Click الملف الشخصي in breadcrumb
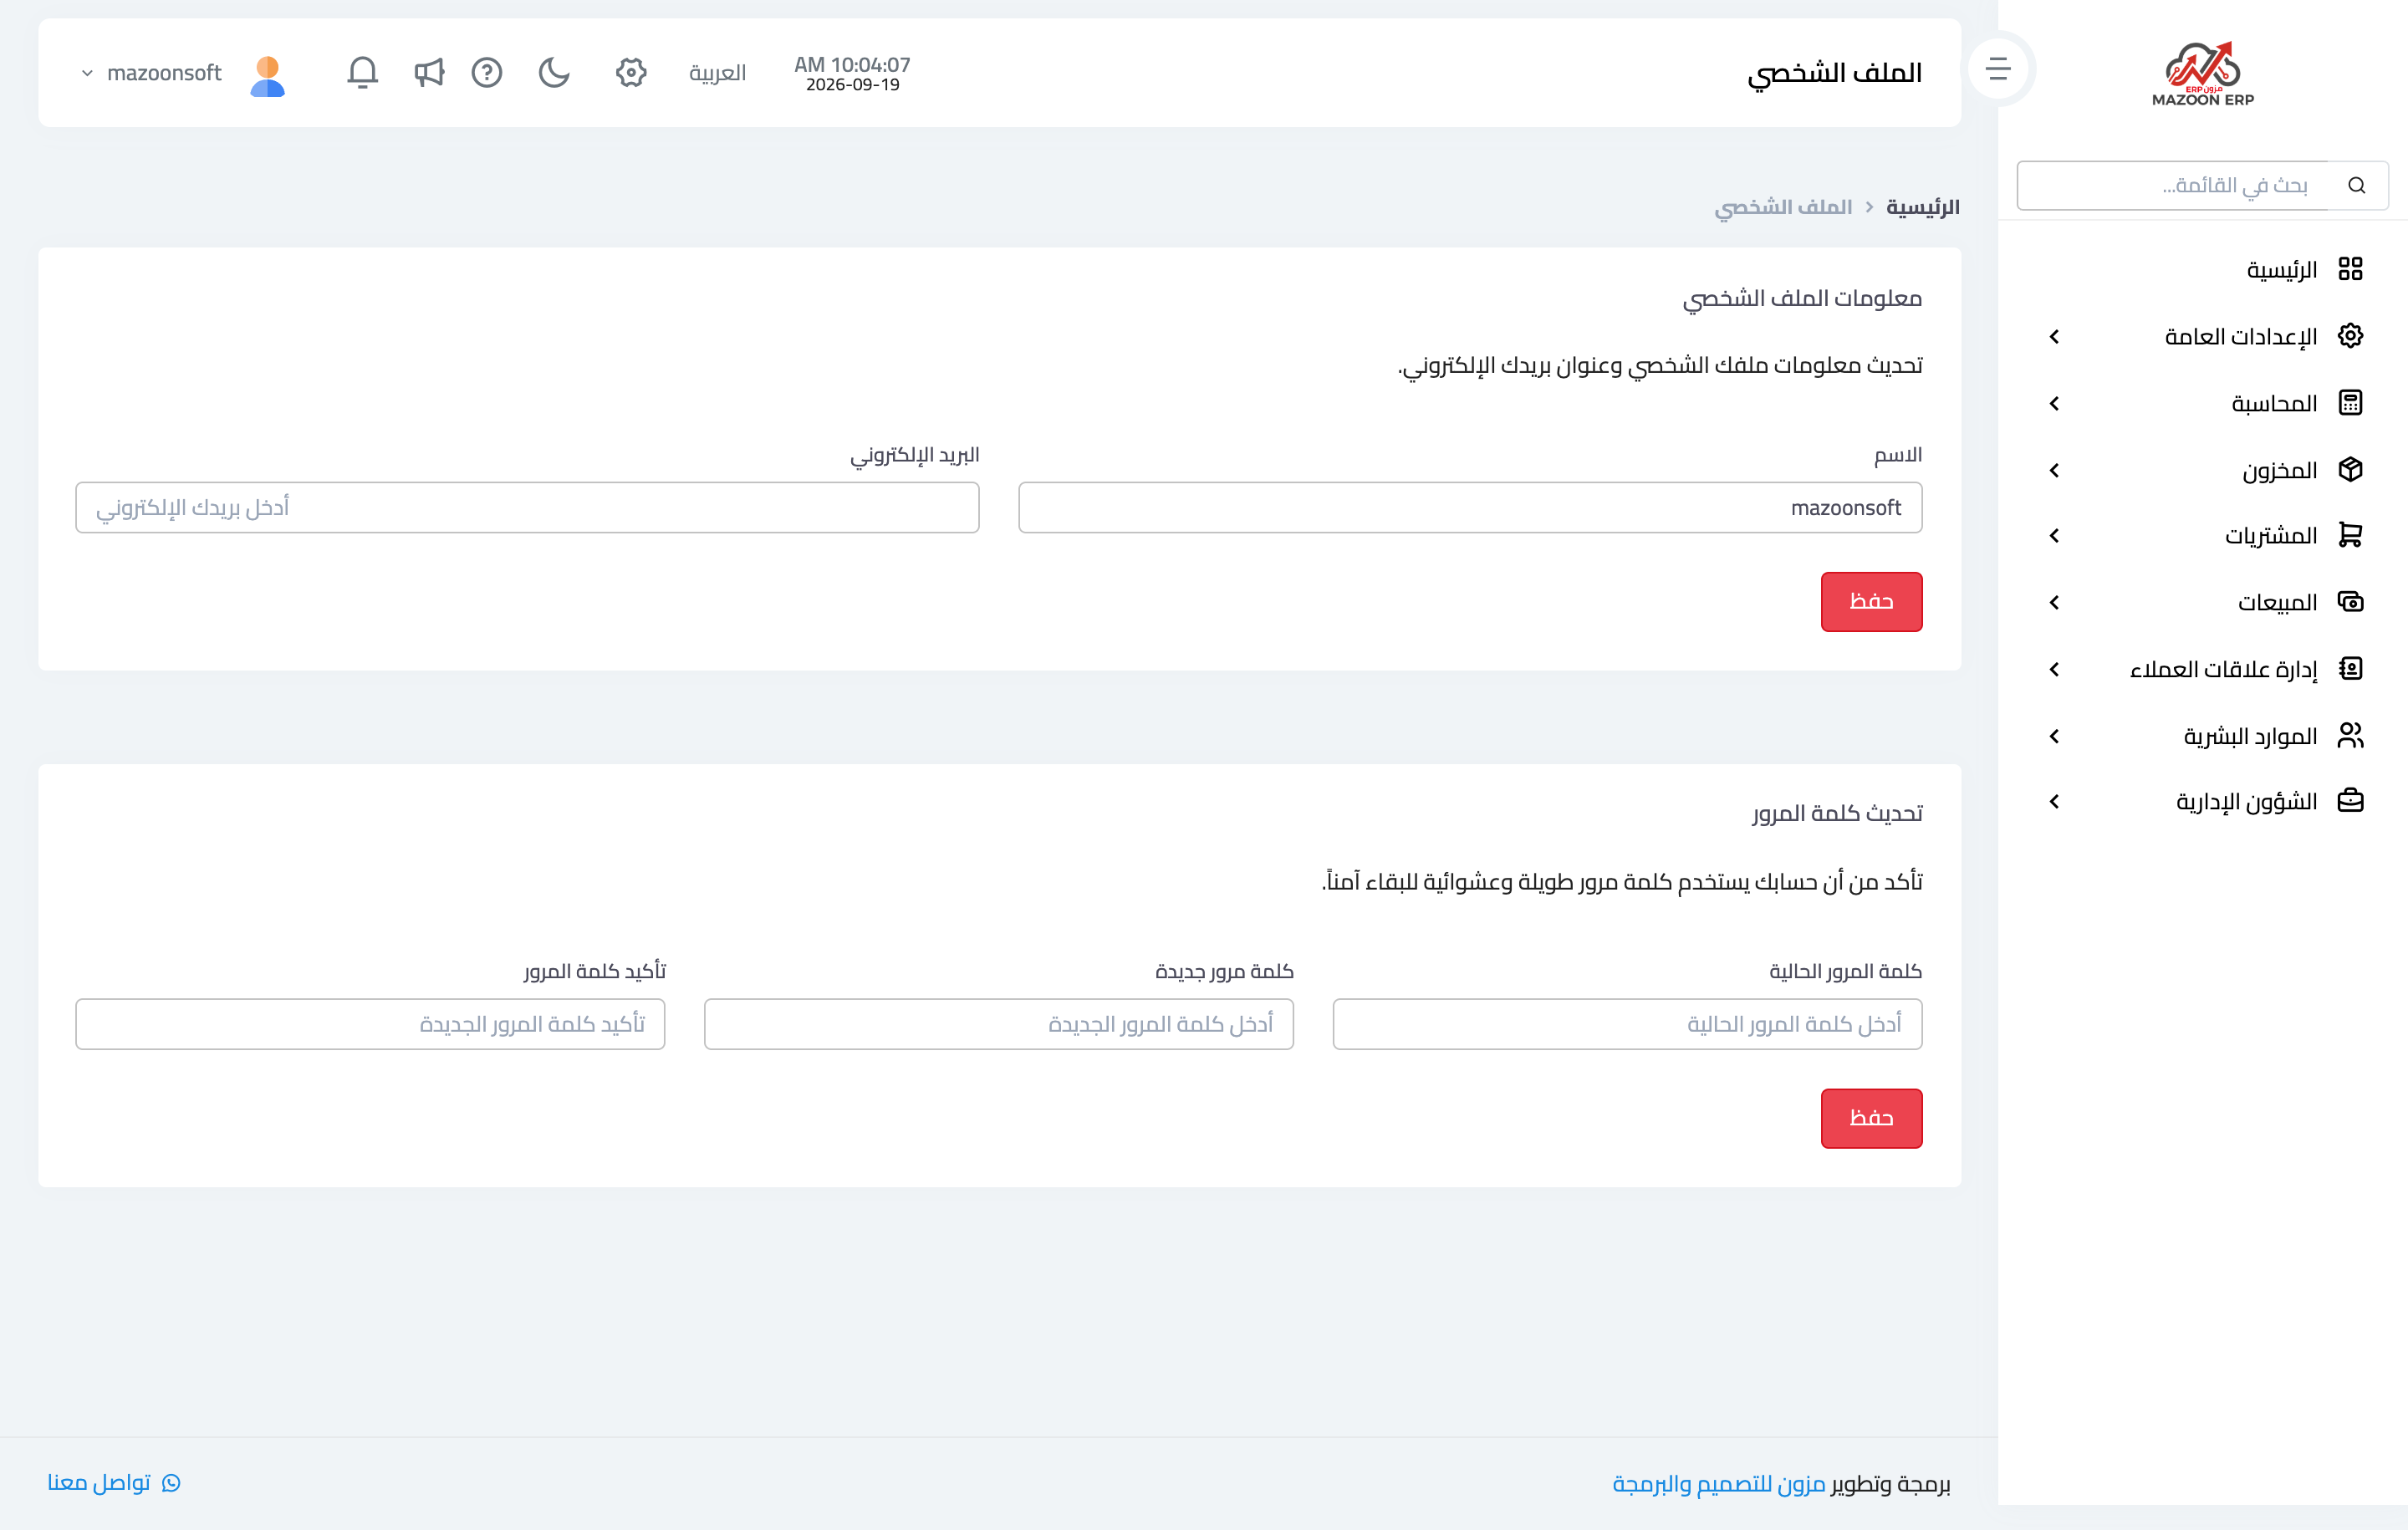Image resolution: width=2408 pixels, height=1530 pixels. coord(1783,207)
